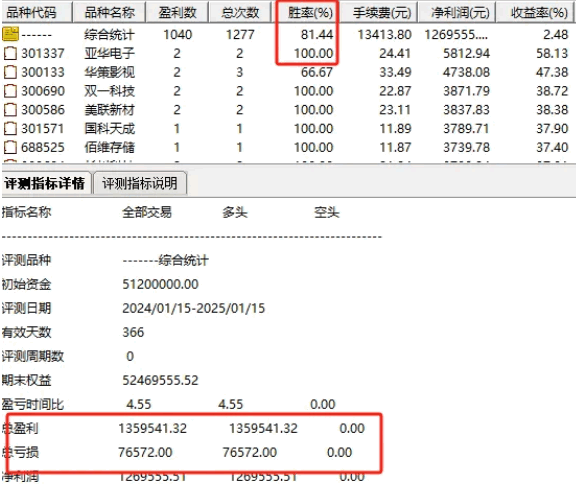Image resolution: width=576 pixels, height=484 pixels.
Task: Click stock code 300690
Action: pos(43,91)
